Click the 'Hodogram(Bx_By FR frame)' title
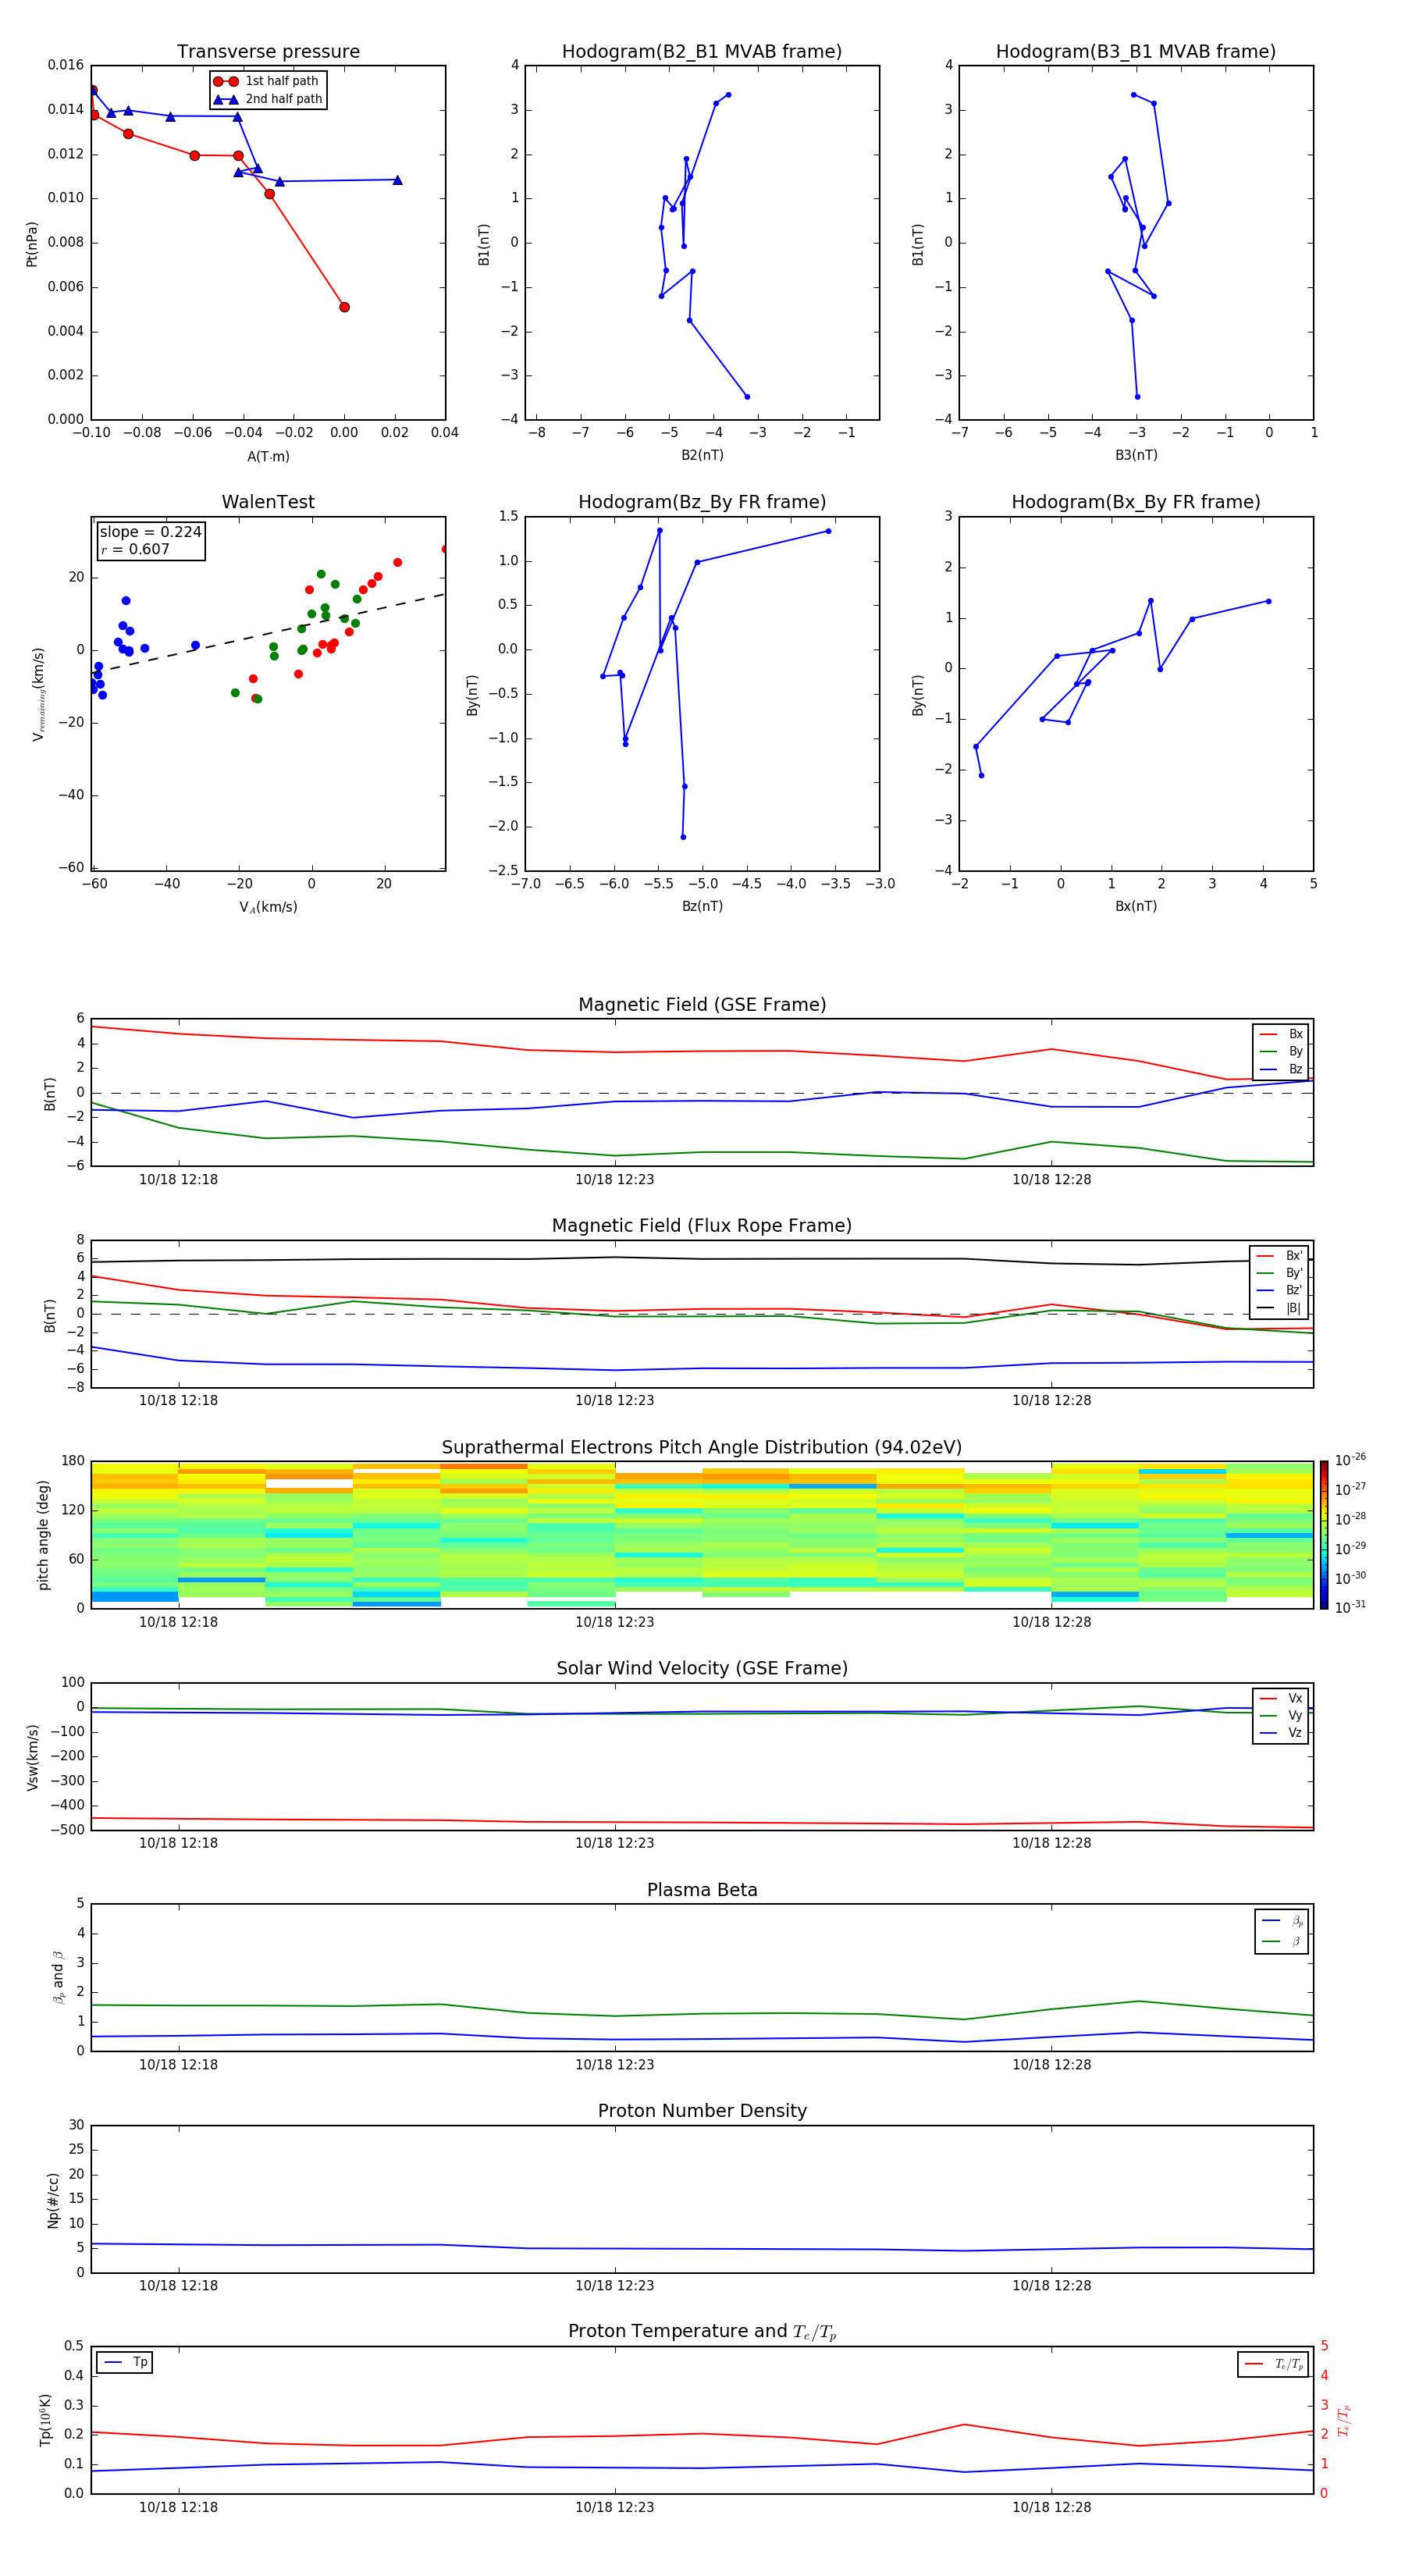This screenshot has height=2576, width=1405. pos(1136,502)
